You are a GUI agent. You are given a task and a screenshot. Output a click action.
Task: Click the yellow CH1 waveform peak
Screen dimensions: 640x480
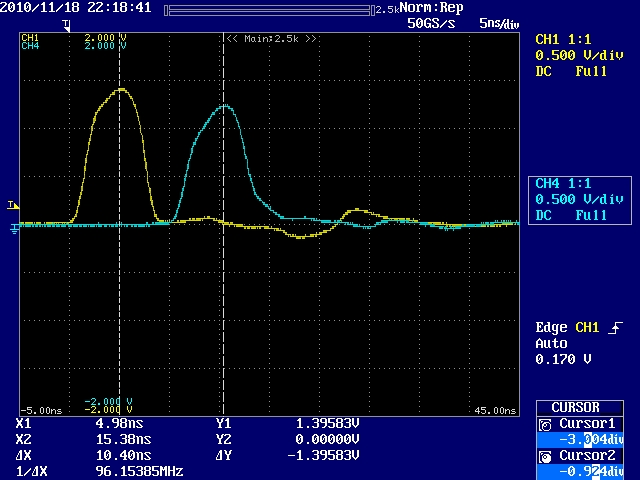pyautogui.click(x=122, y=90)
